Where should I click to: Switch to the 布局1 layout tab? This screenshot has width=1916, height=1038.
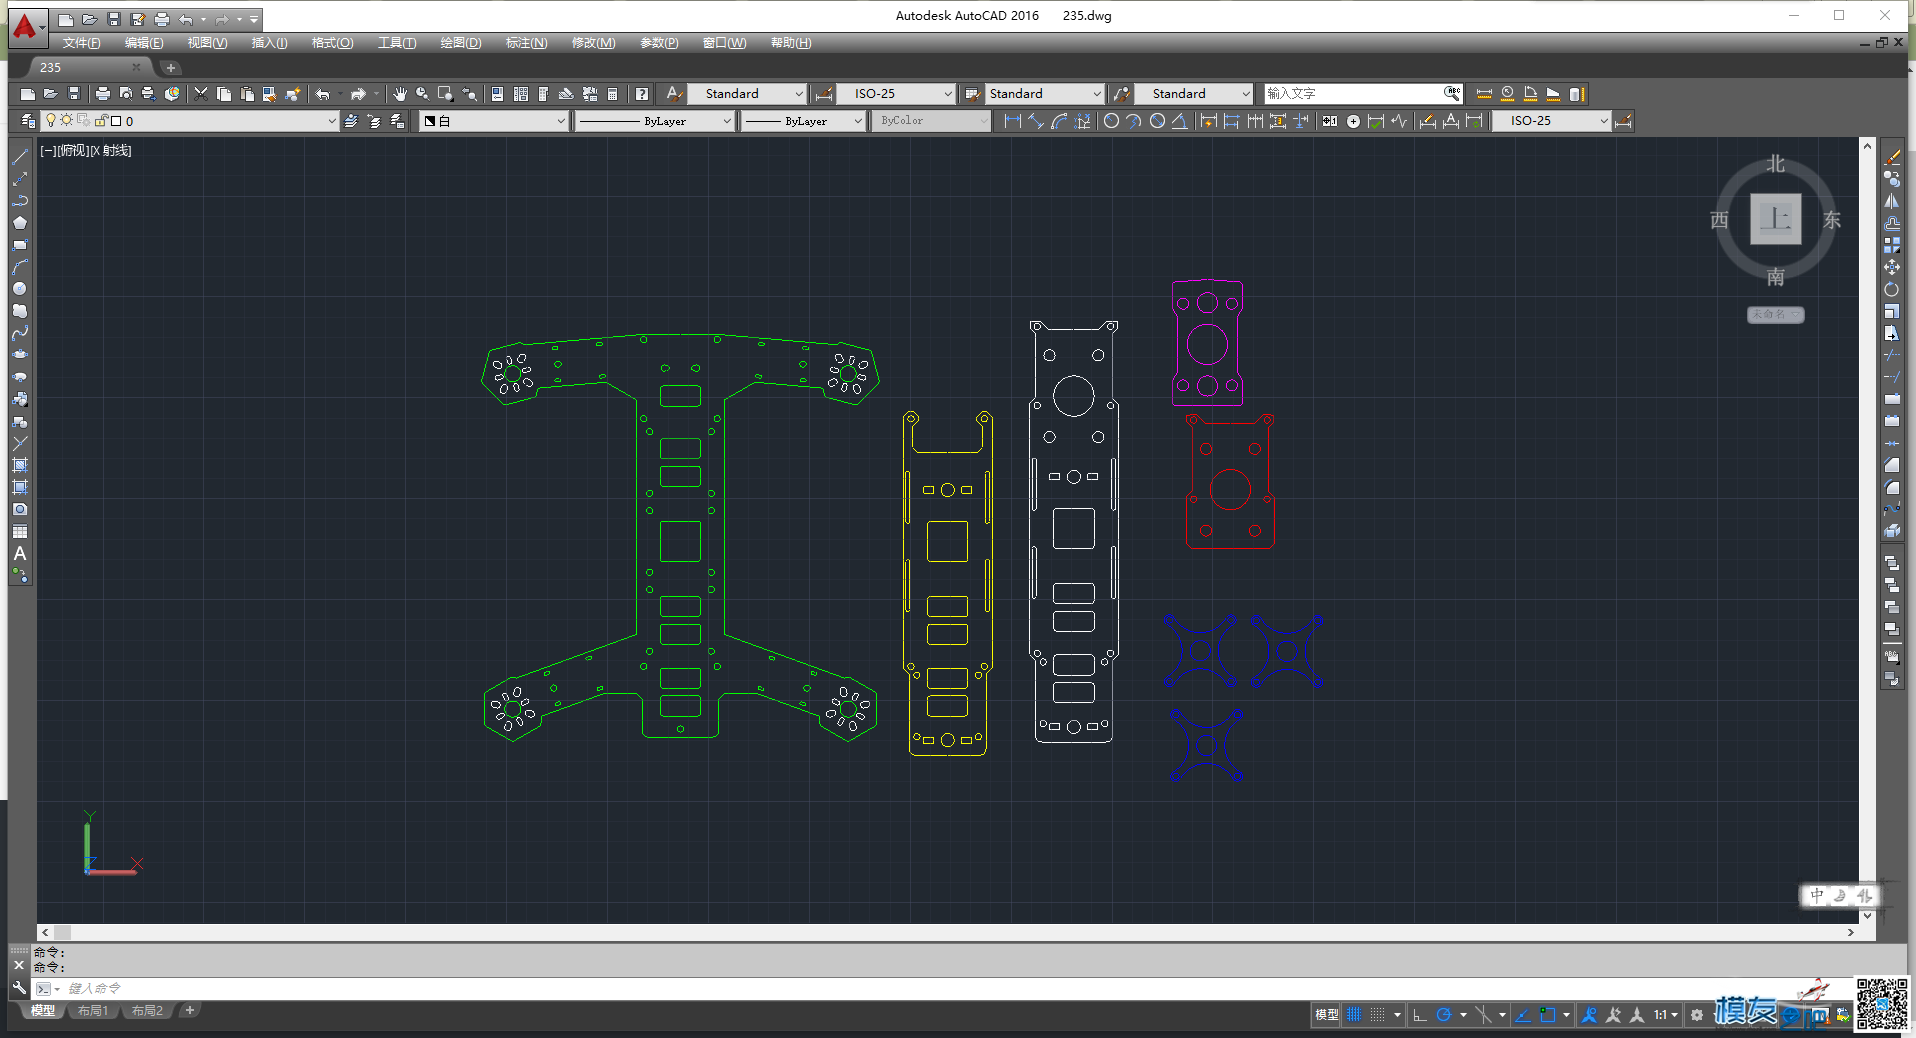[93, 1011]
